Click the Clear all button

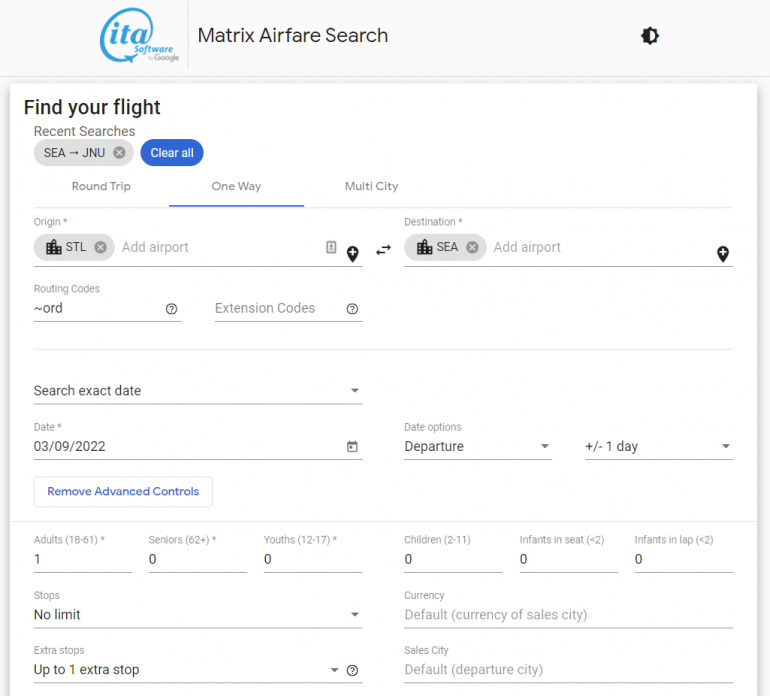172,153
